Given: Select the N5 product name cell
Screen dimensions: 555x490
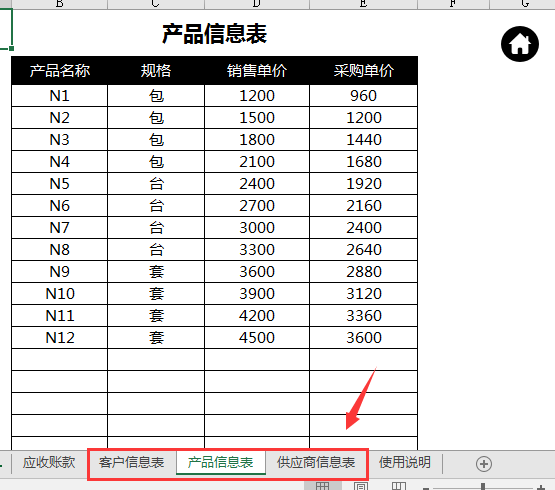Looking at the screenshot, I should click(x=59, y=183).
